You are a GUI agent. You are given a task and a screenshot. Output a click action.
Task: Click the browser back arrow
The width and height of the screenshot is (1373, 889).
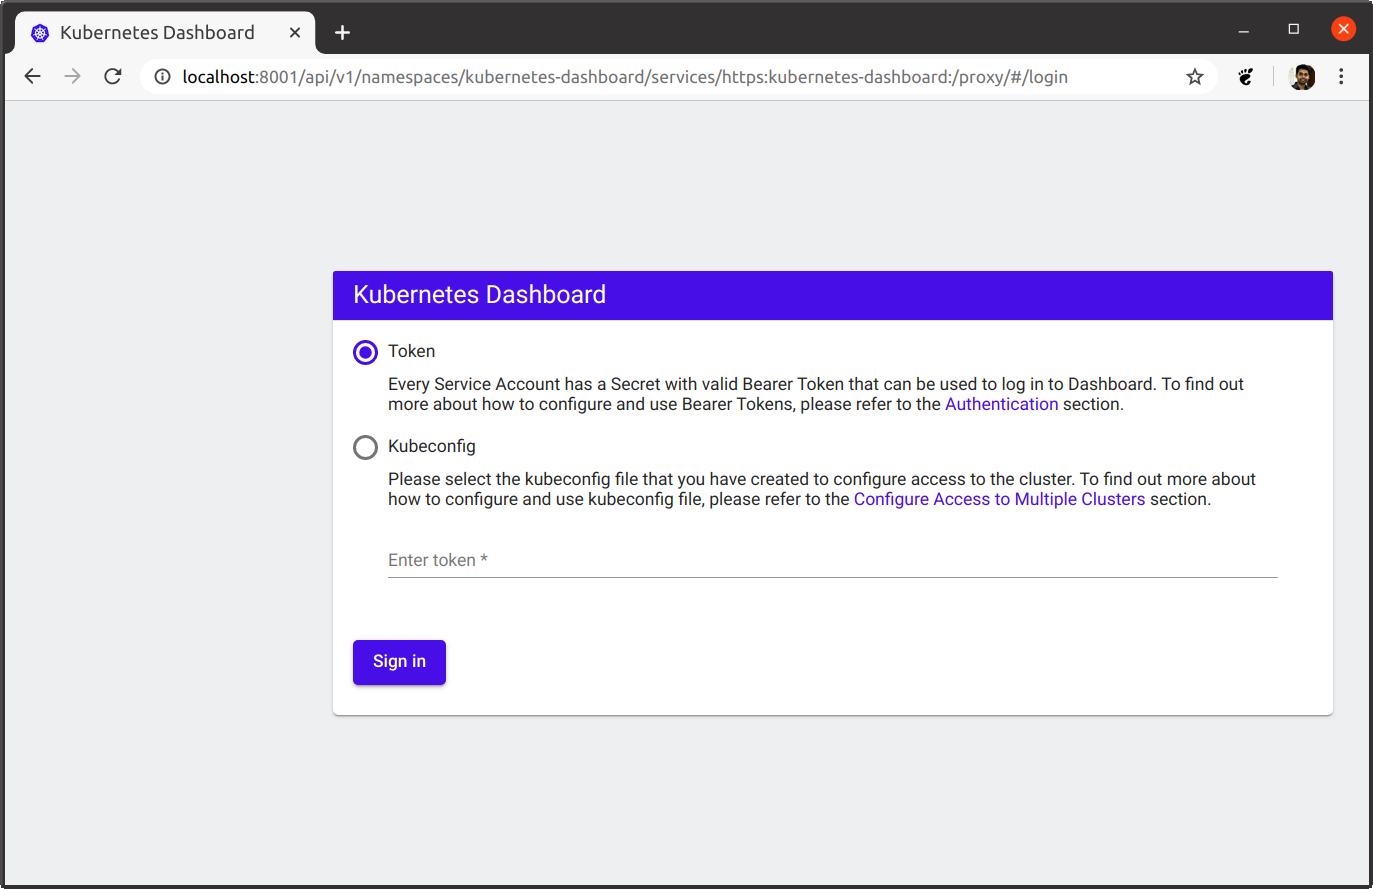tap(32, 77)
